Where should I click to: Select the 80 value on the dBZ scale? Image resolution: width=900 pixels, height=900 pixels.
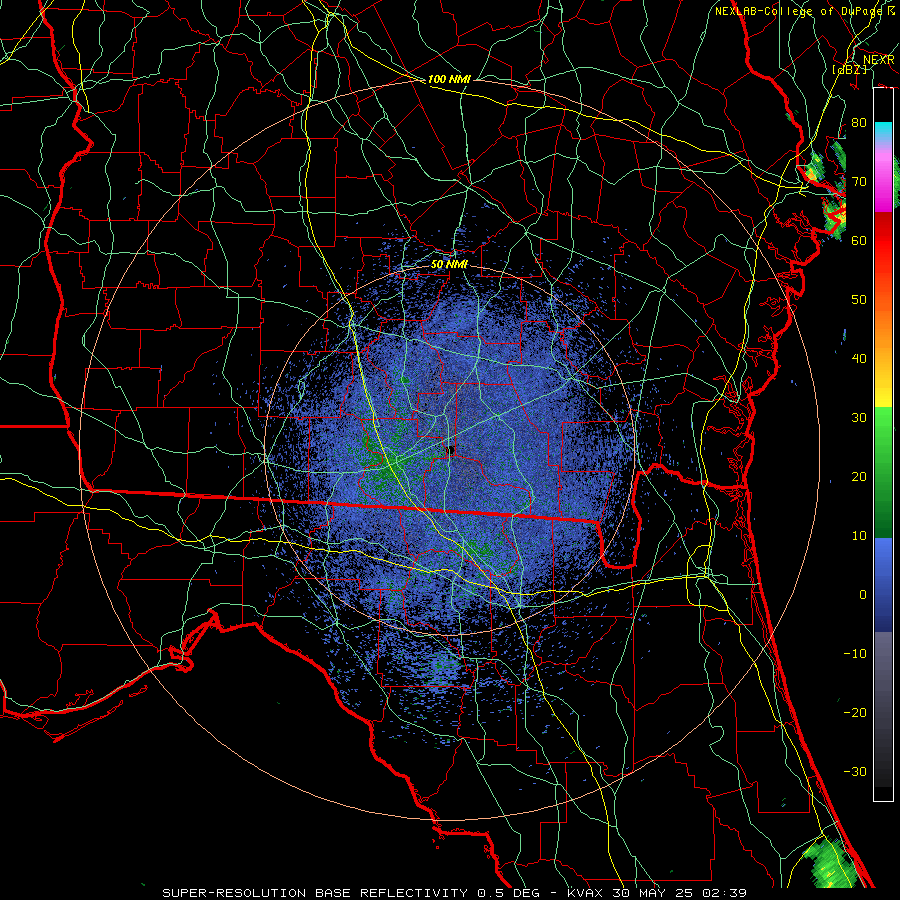tap(859, 122)
